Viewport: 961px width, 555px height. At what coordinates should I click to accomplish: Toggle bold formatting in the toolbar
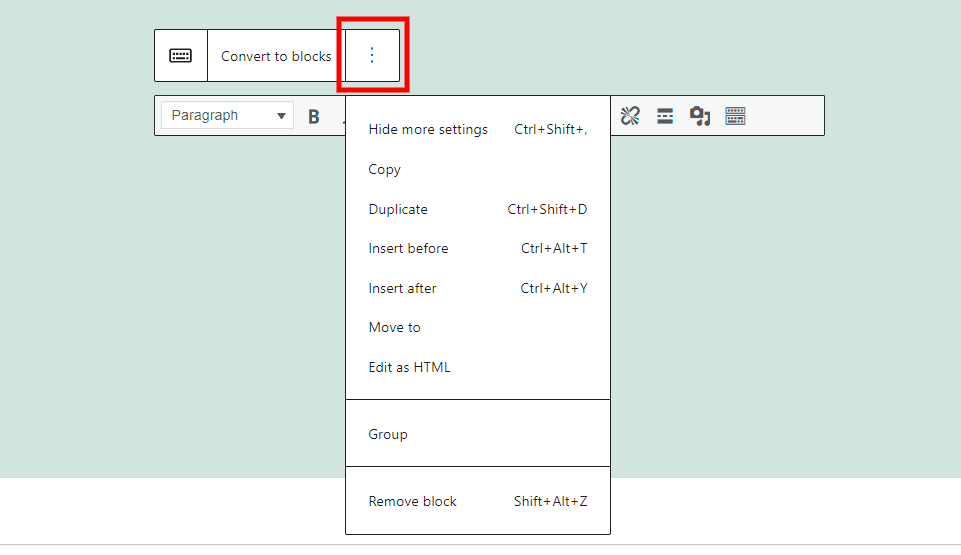pyautogui.click(x=314, y=116)
